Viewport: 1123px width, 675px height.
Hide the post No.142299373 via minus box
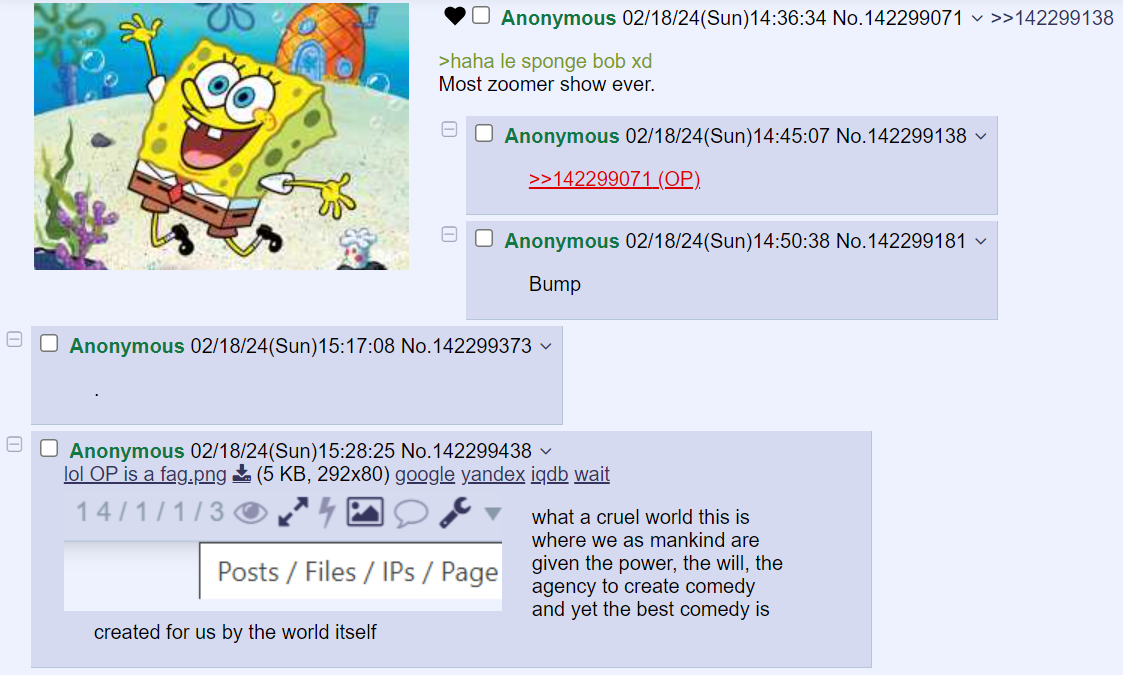point(14,339)
